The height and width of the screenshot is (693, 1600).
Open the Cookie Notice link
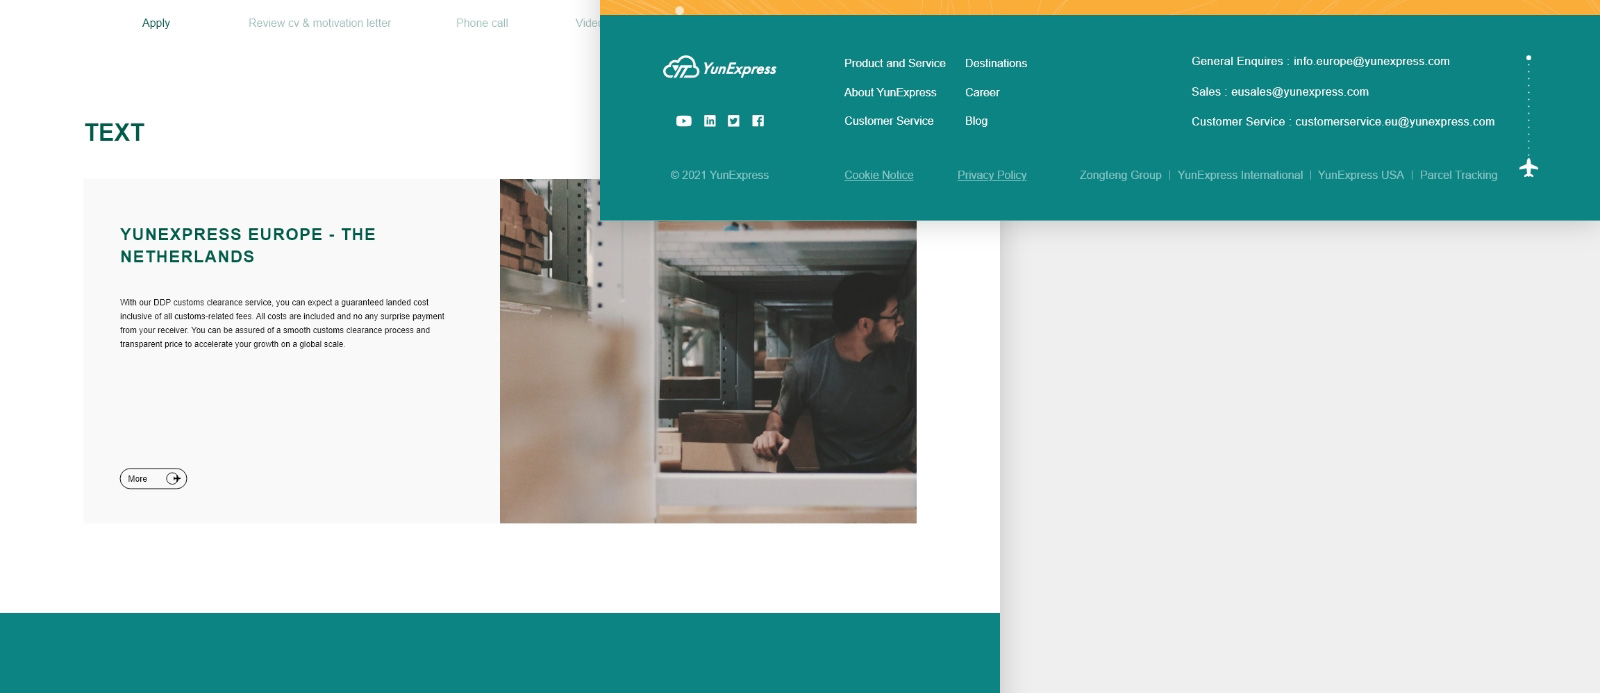878,175
